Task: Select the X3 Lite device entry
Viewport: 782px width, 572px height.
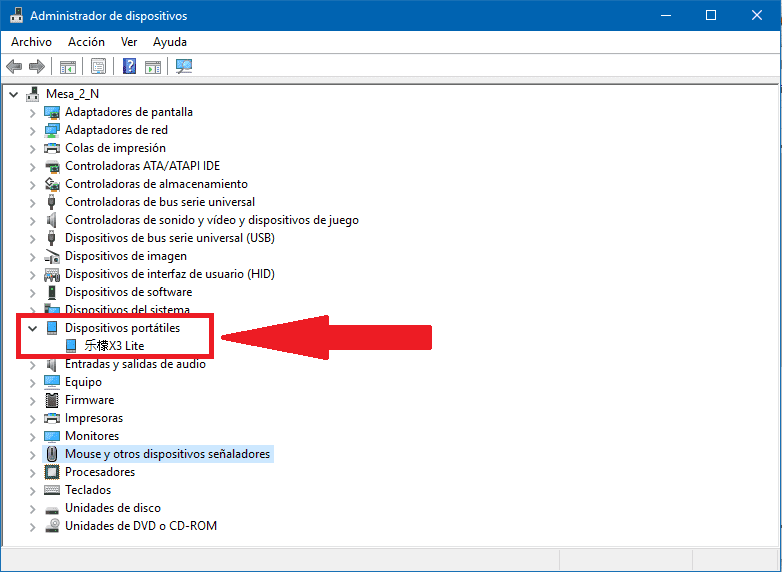Action: pos(114,346)
